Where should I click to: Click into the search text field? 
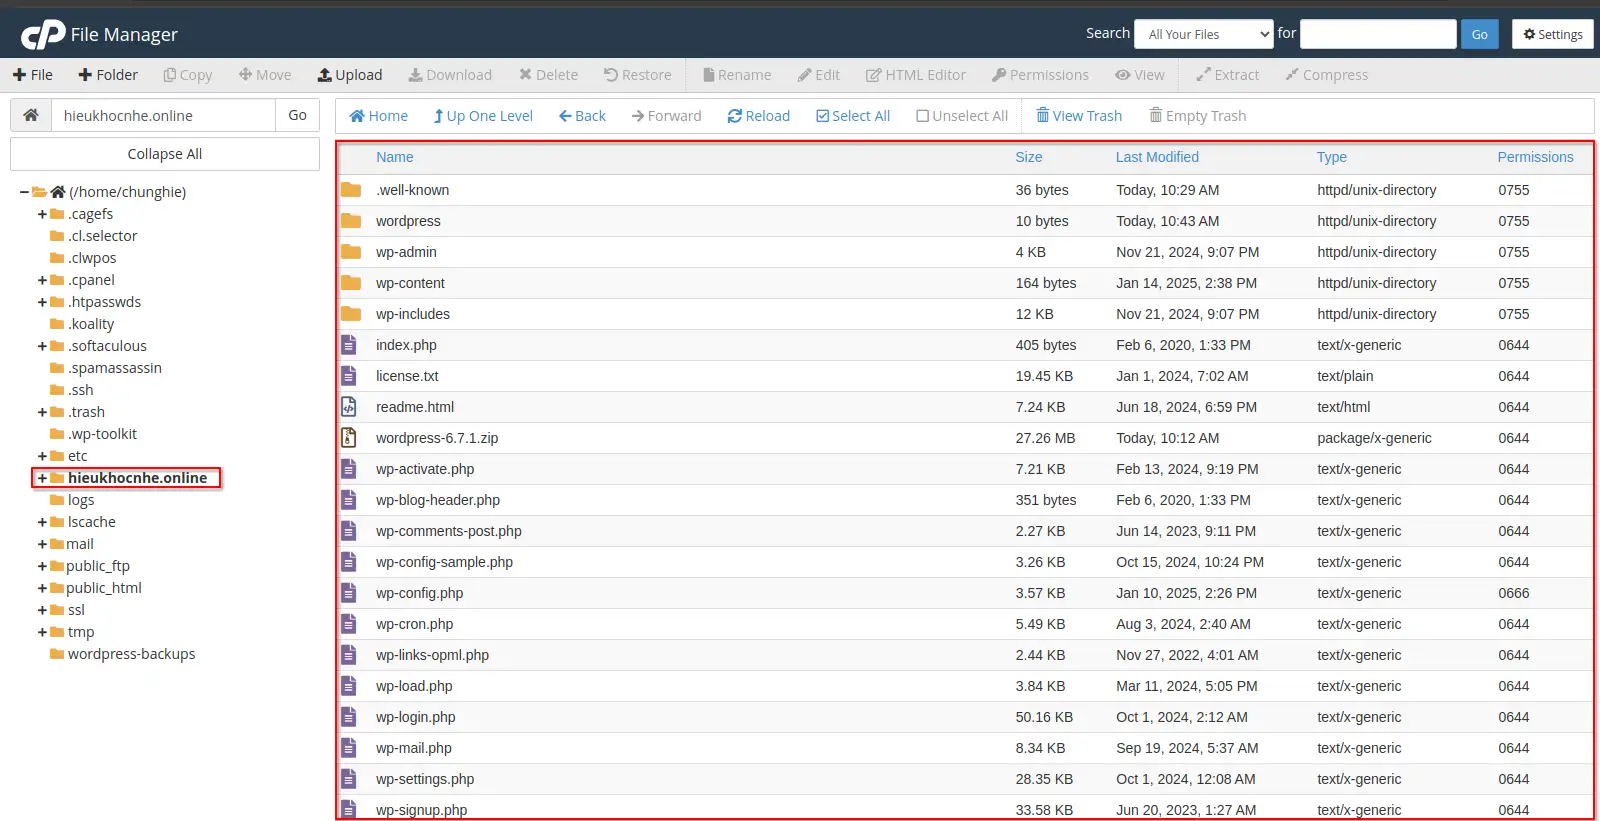1377,34
